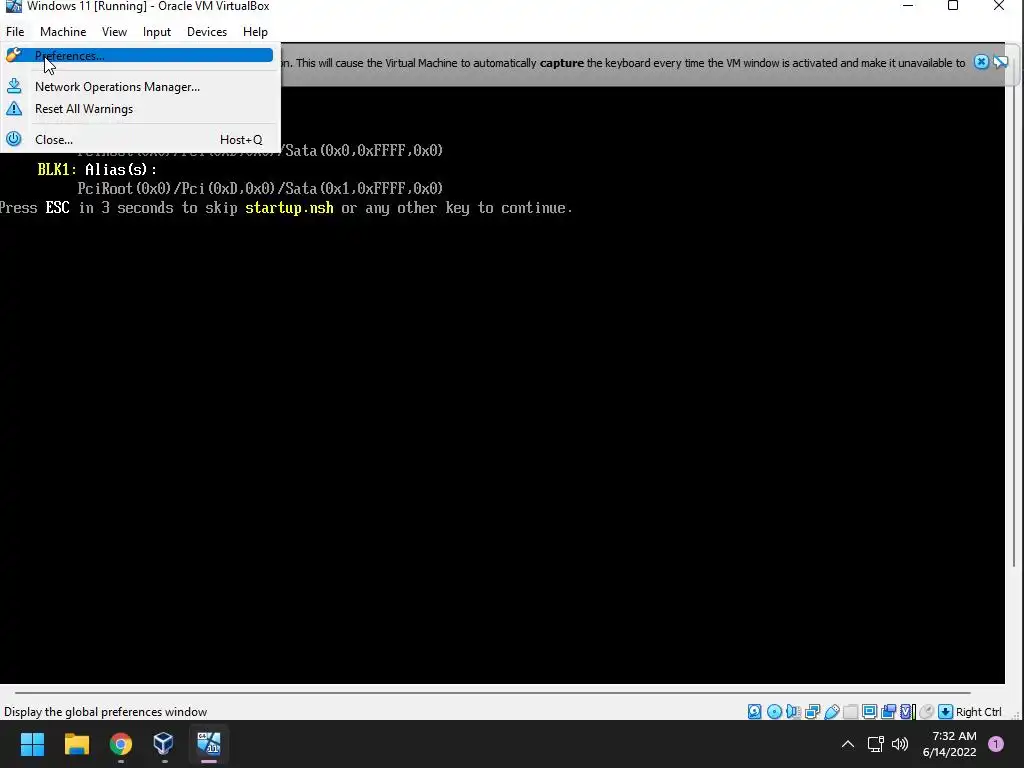Viewport: 1024px width, 768px height.
Task: Open the View menu
Action: pyautogui.click(x=114, y=31)
